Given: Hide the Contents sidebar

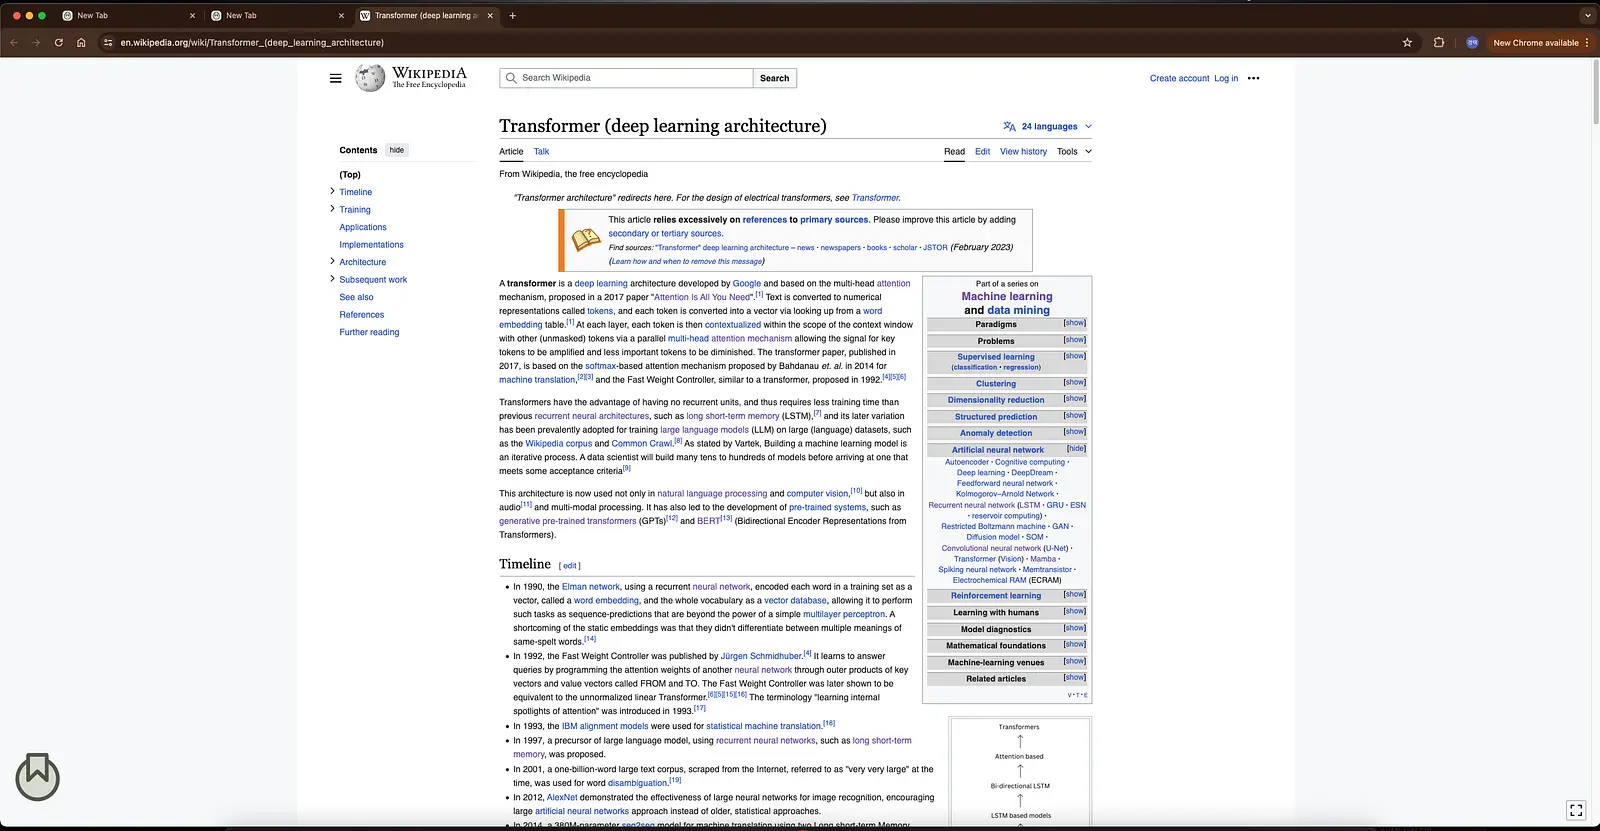Looking at the screenshot, I should pos(397,150).
